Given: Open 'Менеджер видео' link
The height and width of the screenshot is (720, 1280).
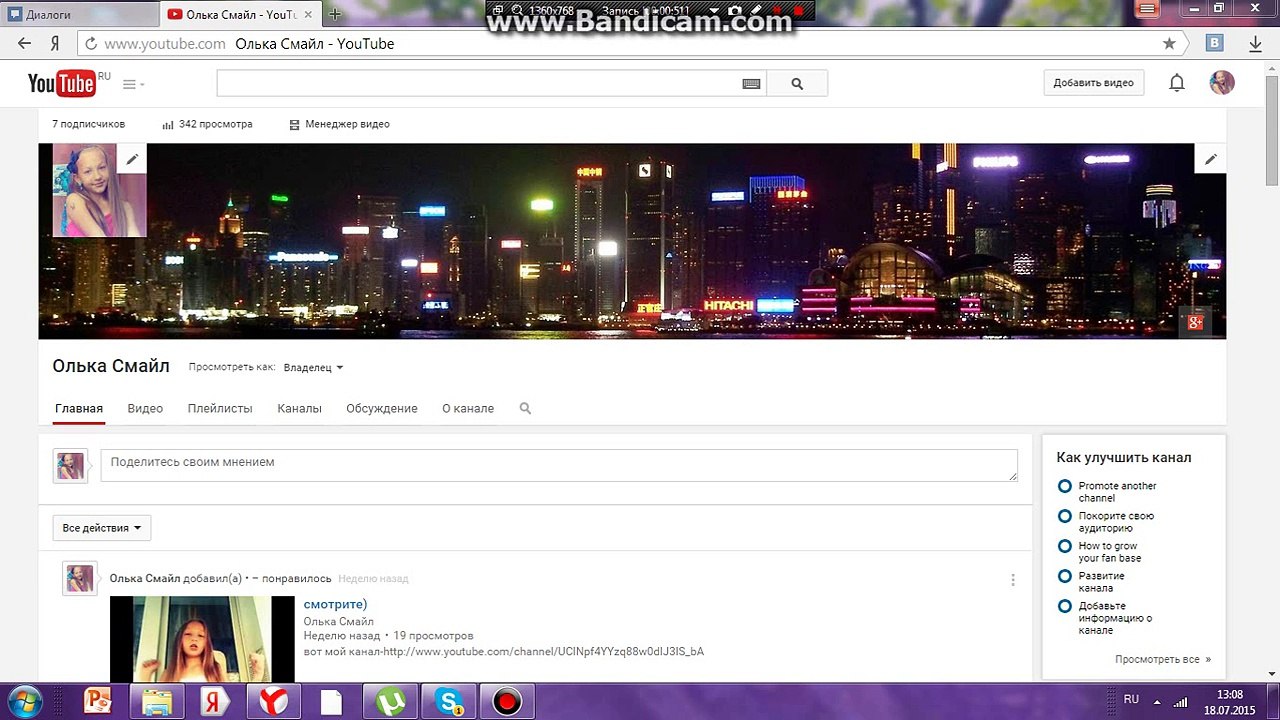Looking at the screenshot, I should (x=339, y=124).
